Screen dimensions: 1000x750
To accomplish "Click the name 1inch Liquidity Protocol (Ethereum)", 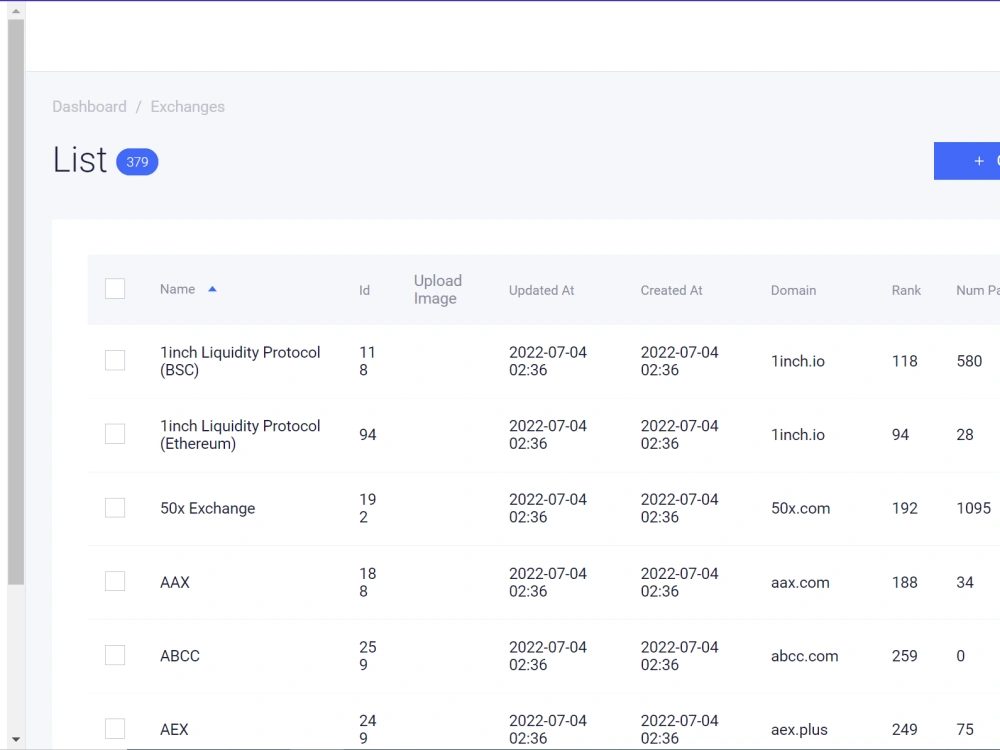I will [x=240, y=435].
